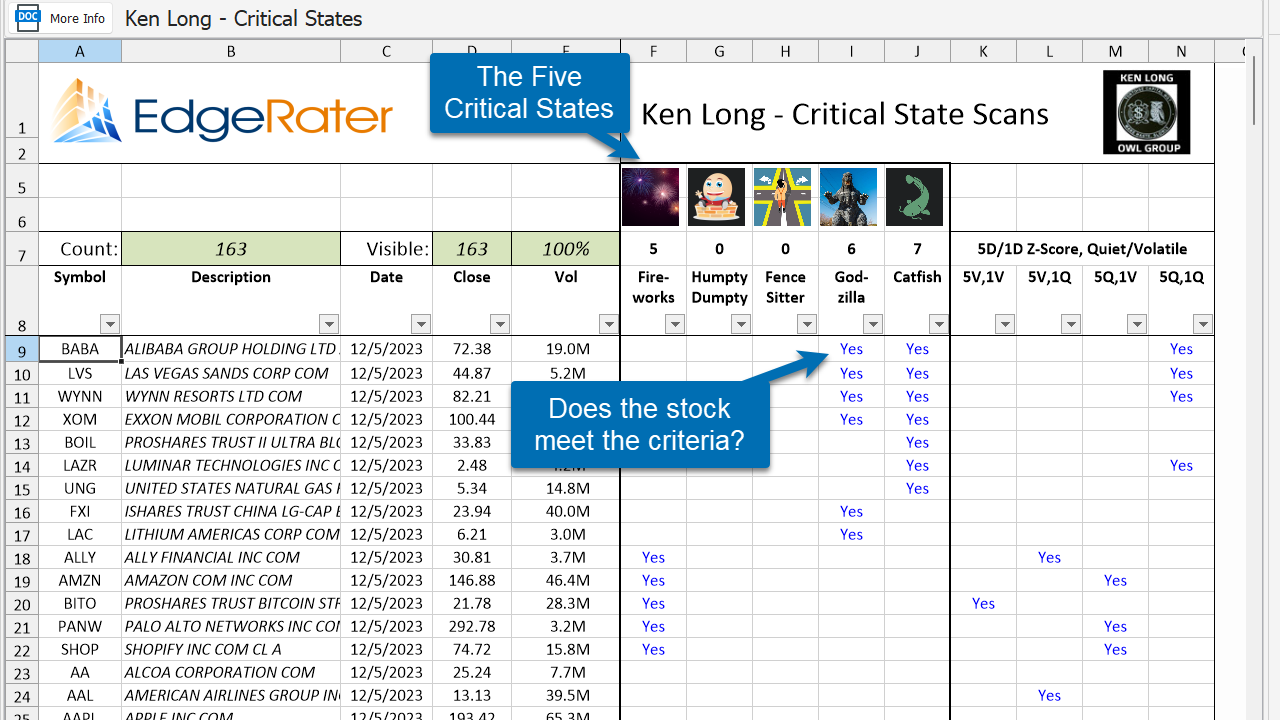Viewport: 1280px width, 720px height.
Task: Open the Godzilla column filter dropdown
Action: coord(873,324)
